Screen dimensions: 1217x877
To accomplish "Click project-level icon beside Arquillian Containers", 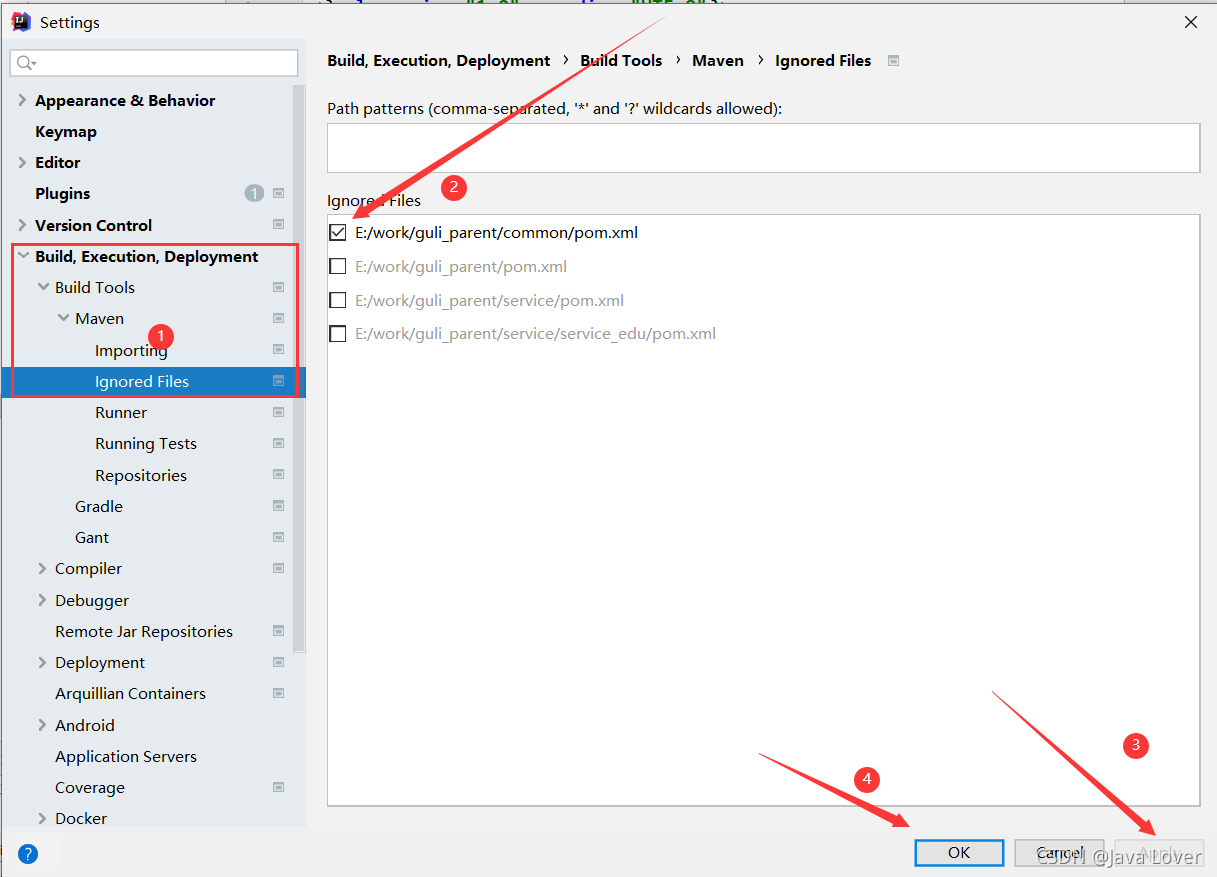I will (x=279, y=693).
